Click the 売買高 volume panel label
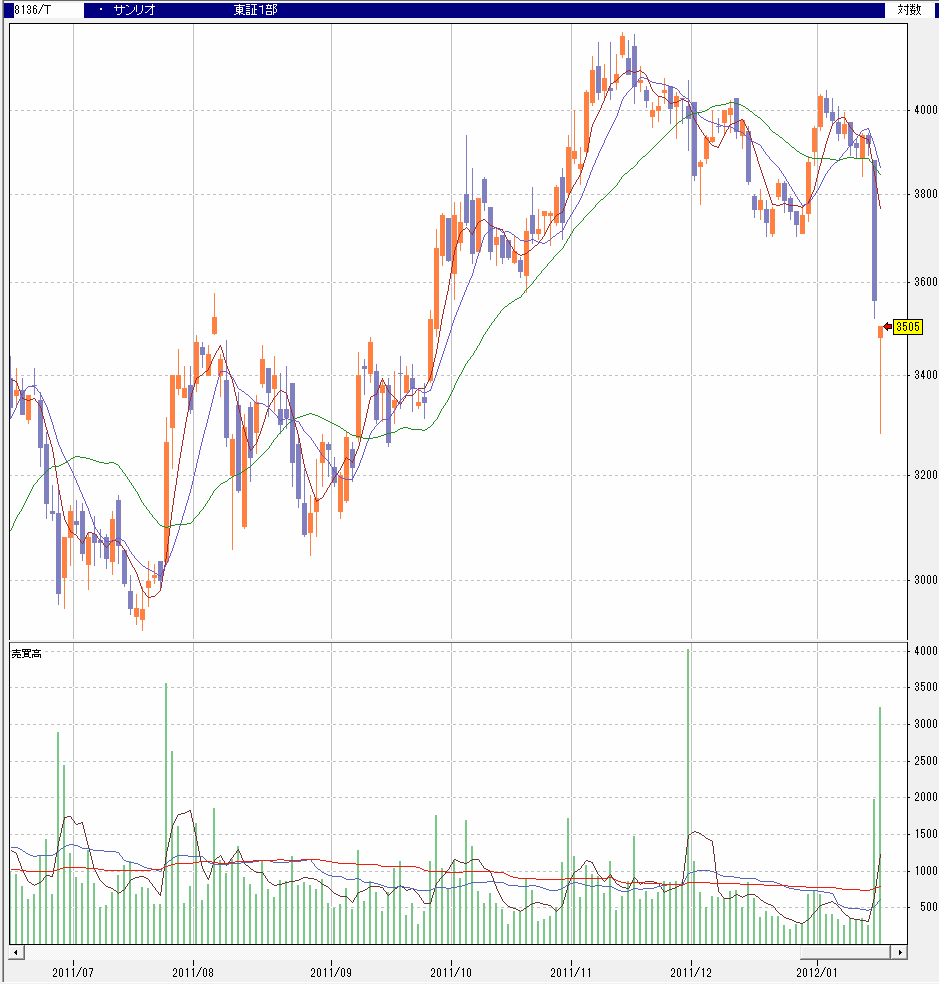 point(26,653)
